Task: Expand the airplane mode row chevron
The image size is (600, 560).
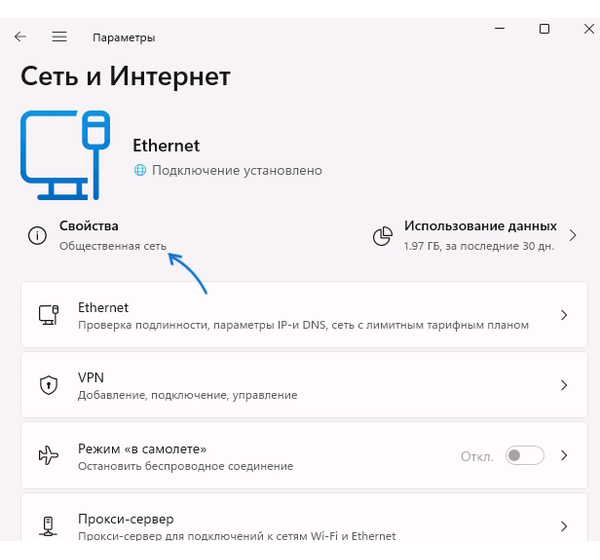Action: pos(564,455)
